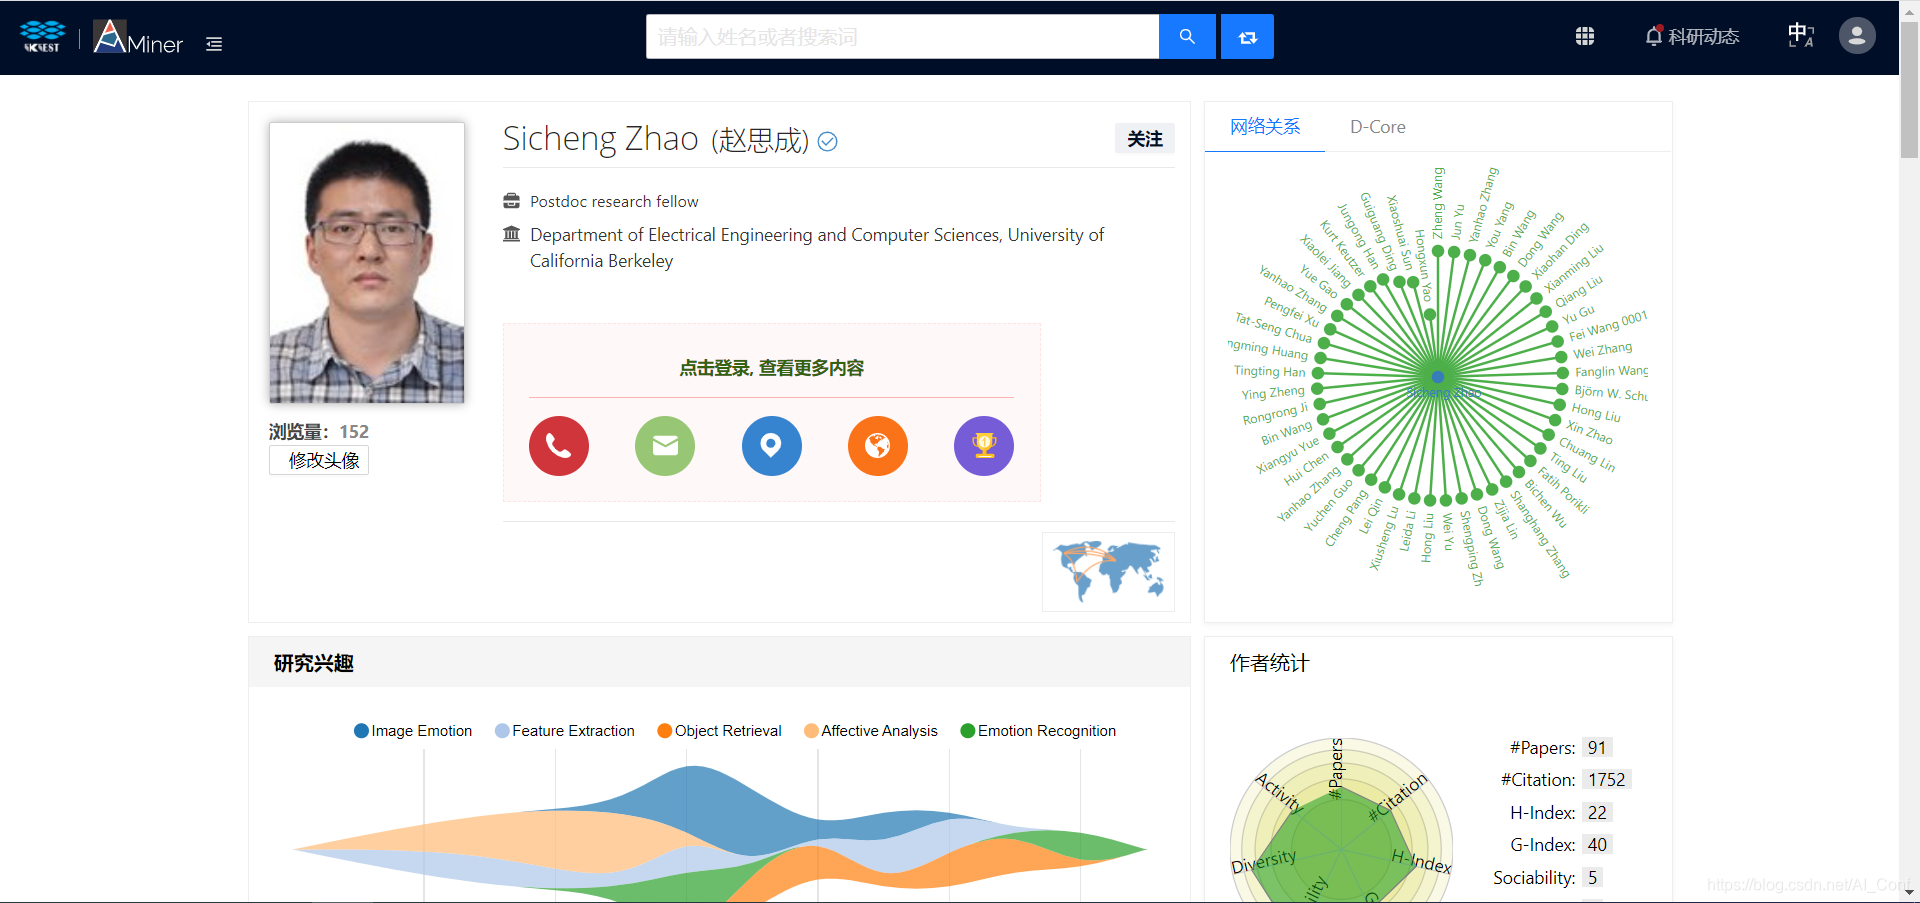Click the purple trophy awards icon

click(x=984, y=446)
